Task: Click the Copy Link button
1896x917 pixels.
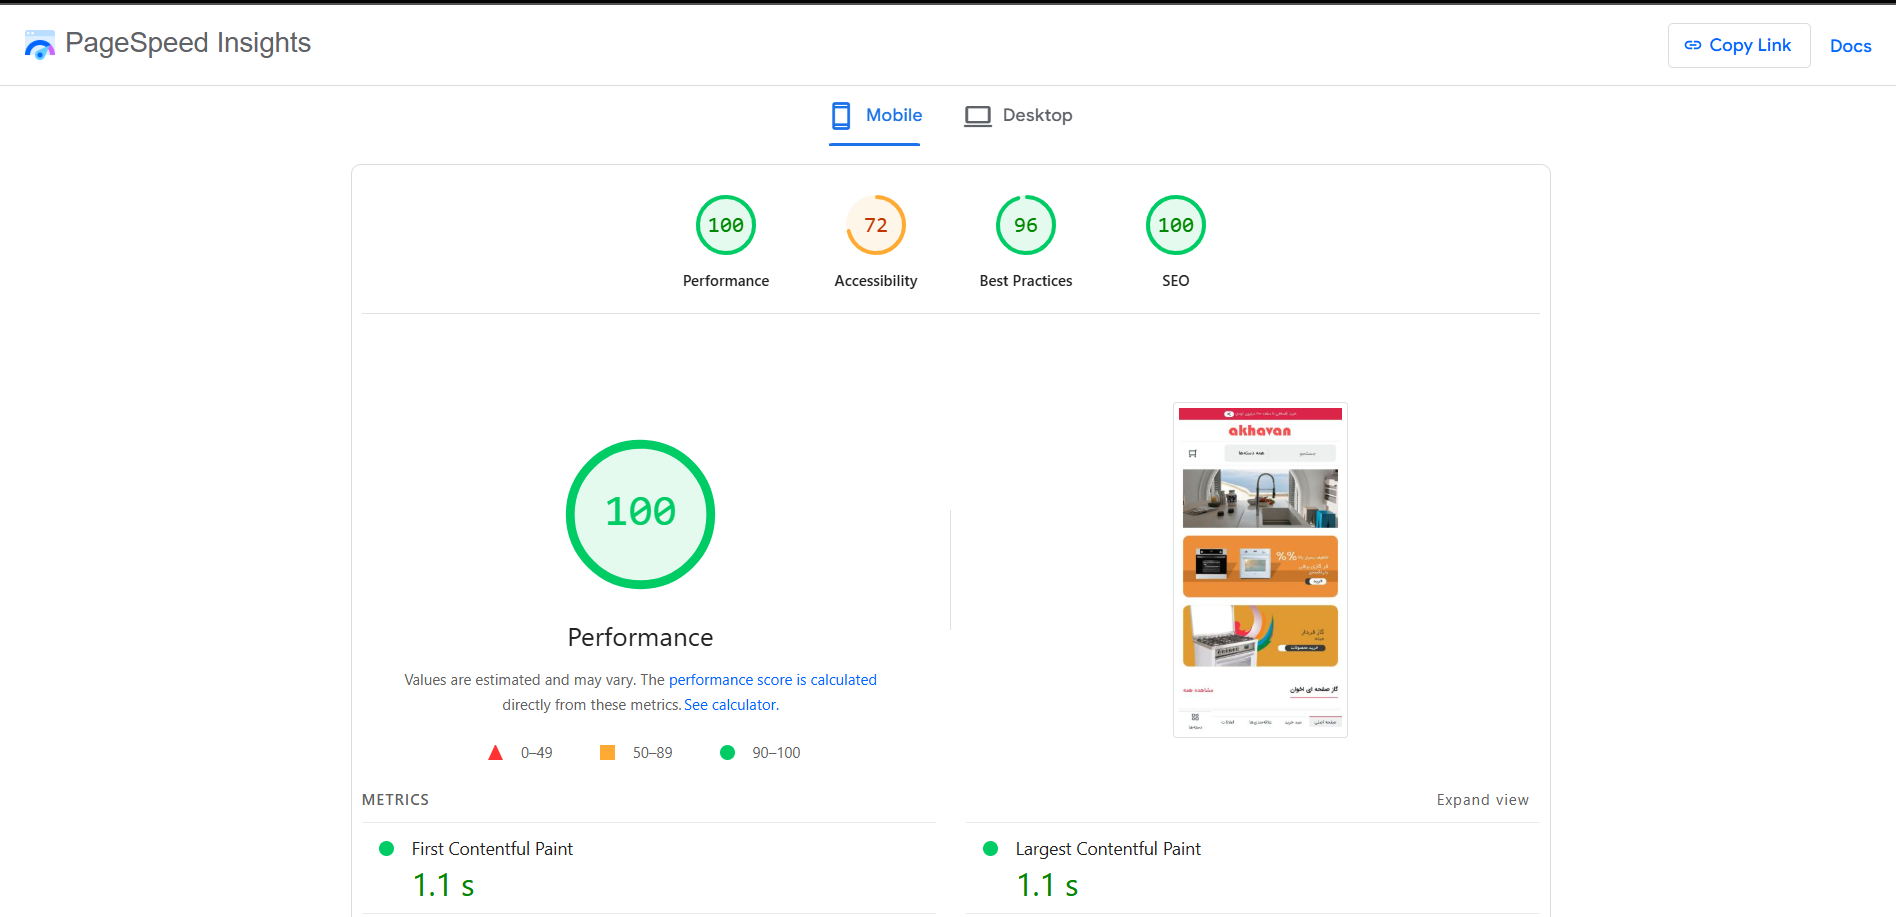Action: pyautogui.click(x=1739, y=45)
